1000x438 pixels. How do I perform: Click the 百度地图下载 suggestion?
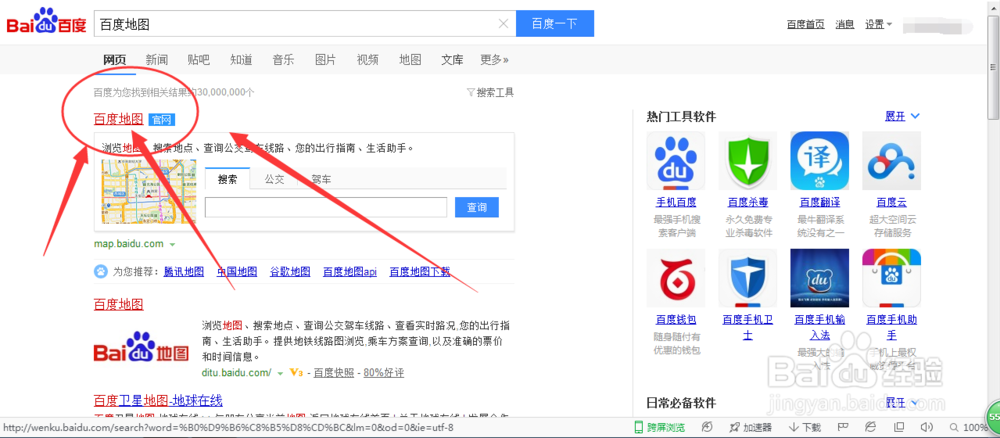pyautogui.click(x=420, y=272)
